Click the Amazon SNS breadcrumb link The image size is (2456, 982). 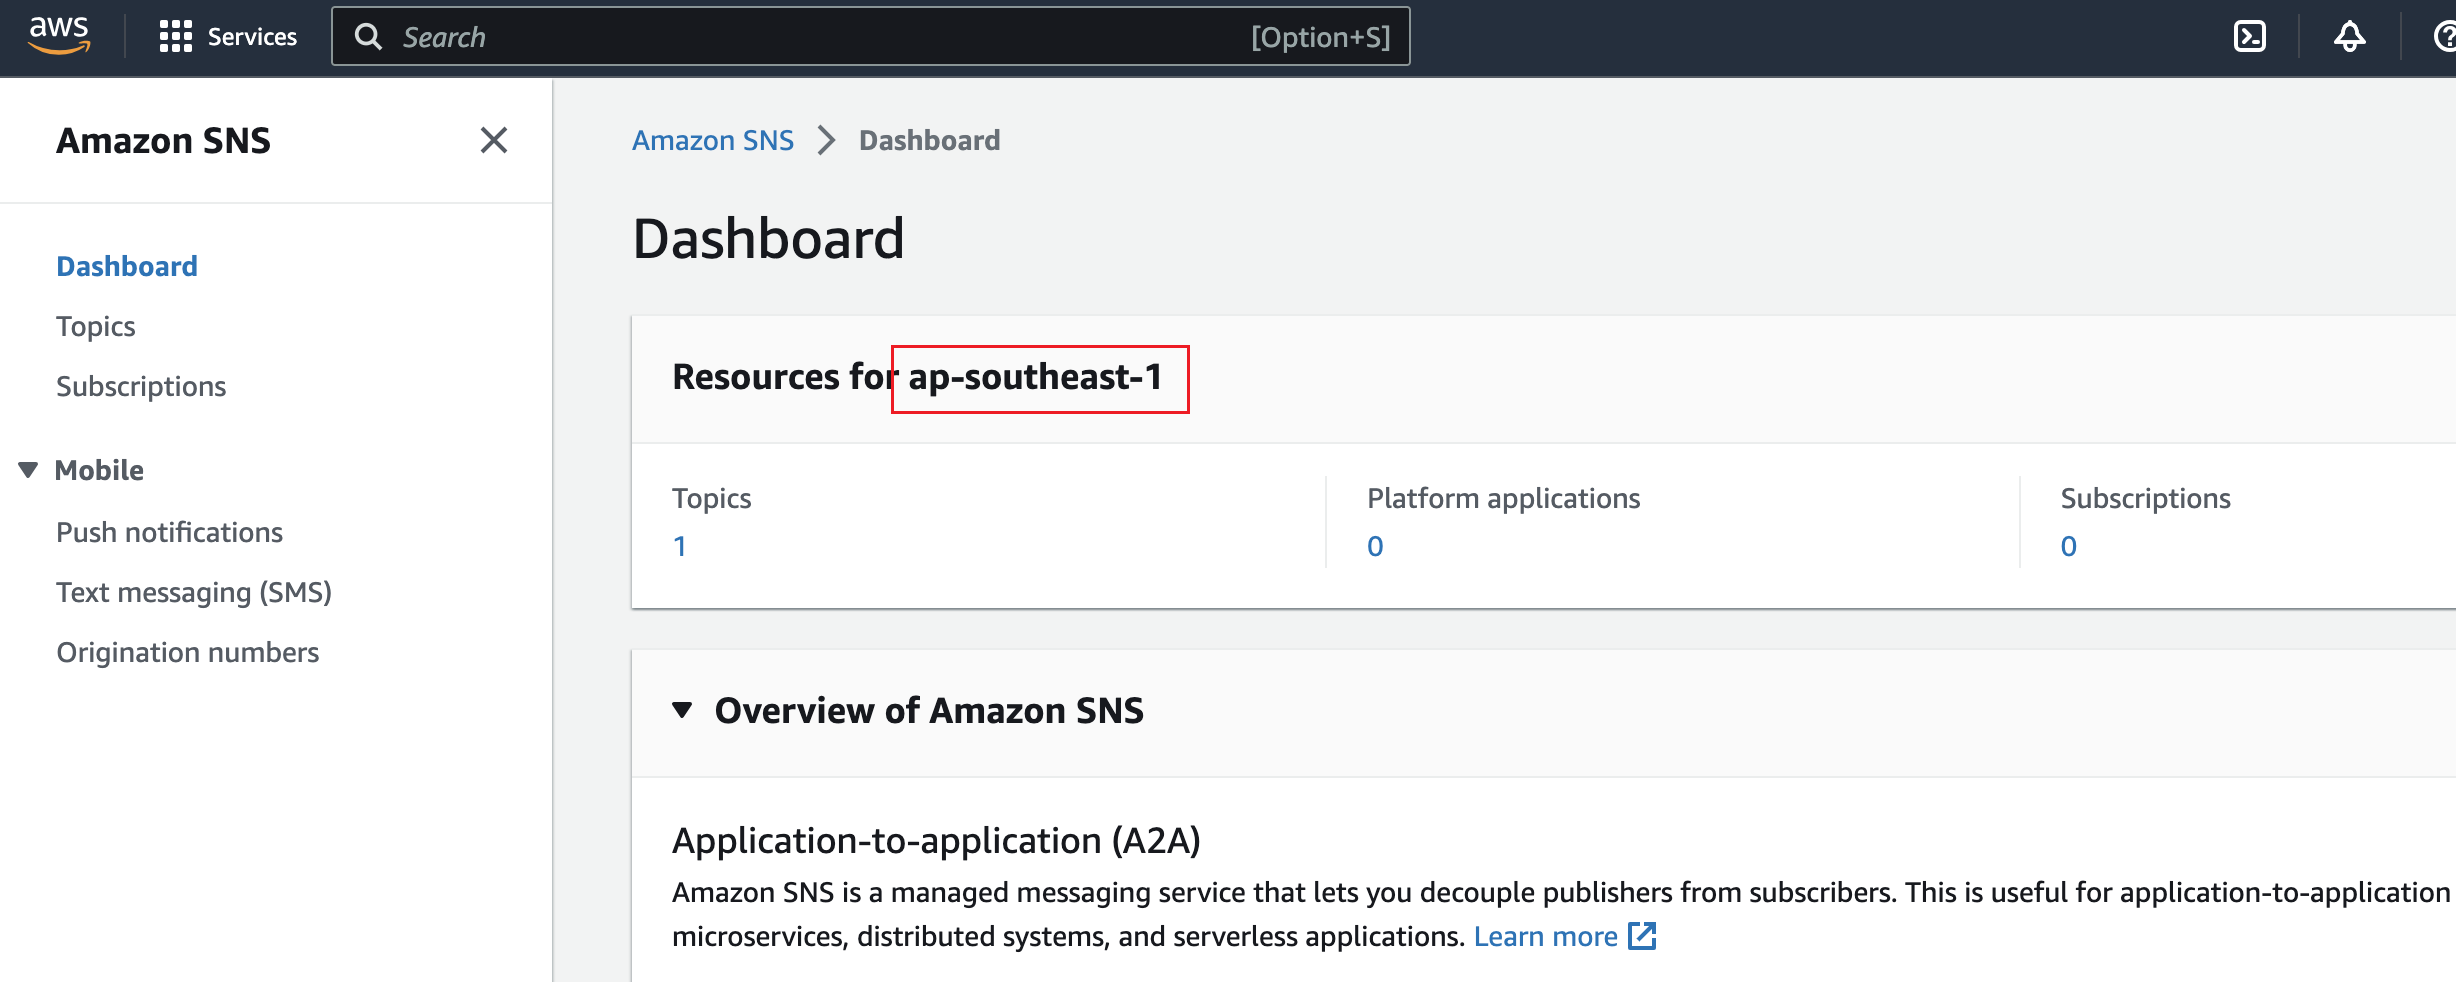point(712,140)
